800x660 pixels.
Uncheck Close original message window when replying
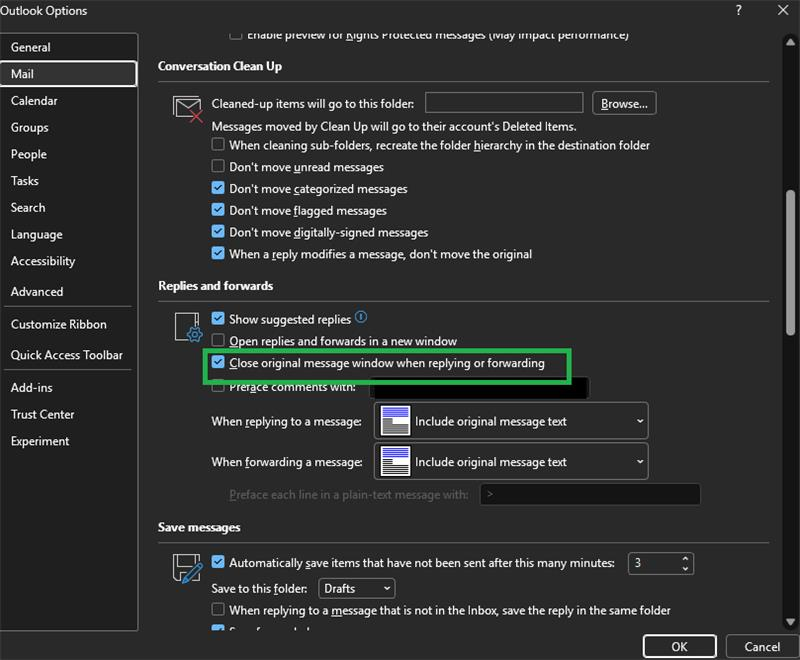coord(218,362)
